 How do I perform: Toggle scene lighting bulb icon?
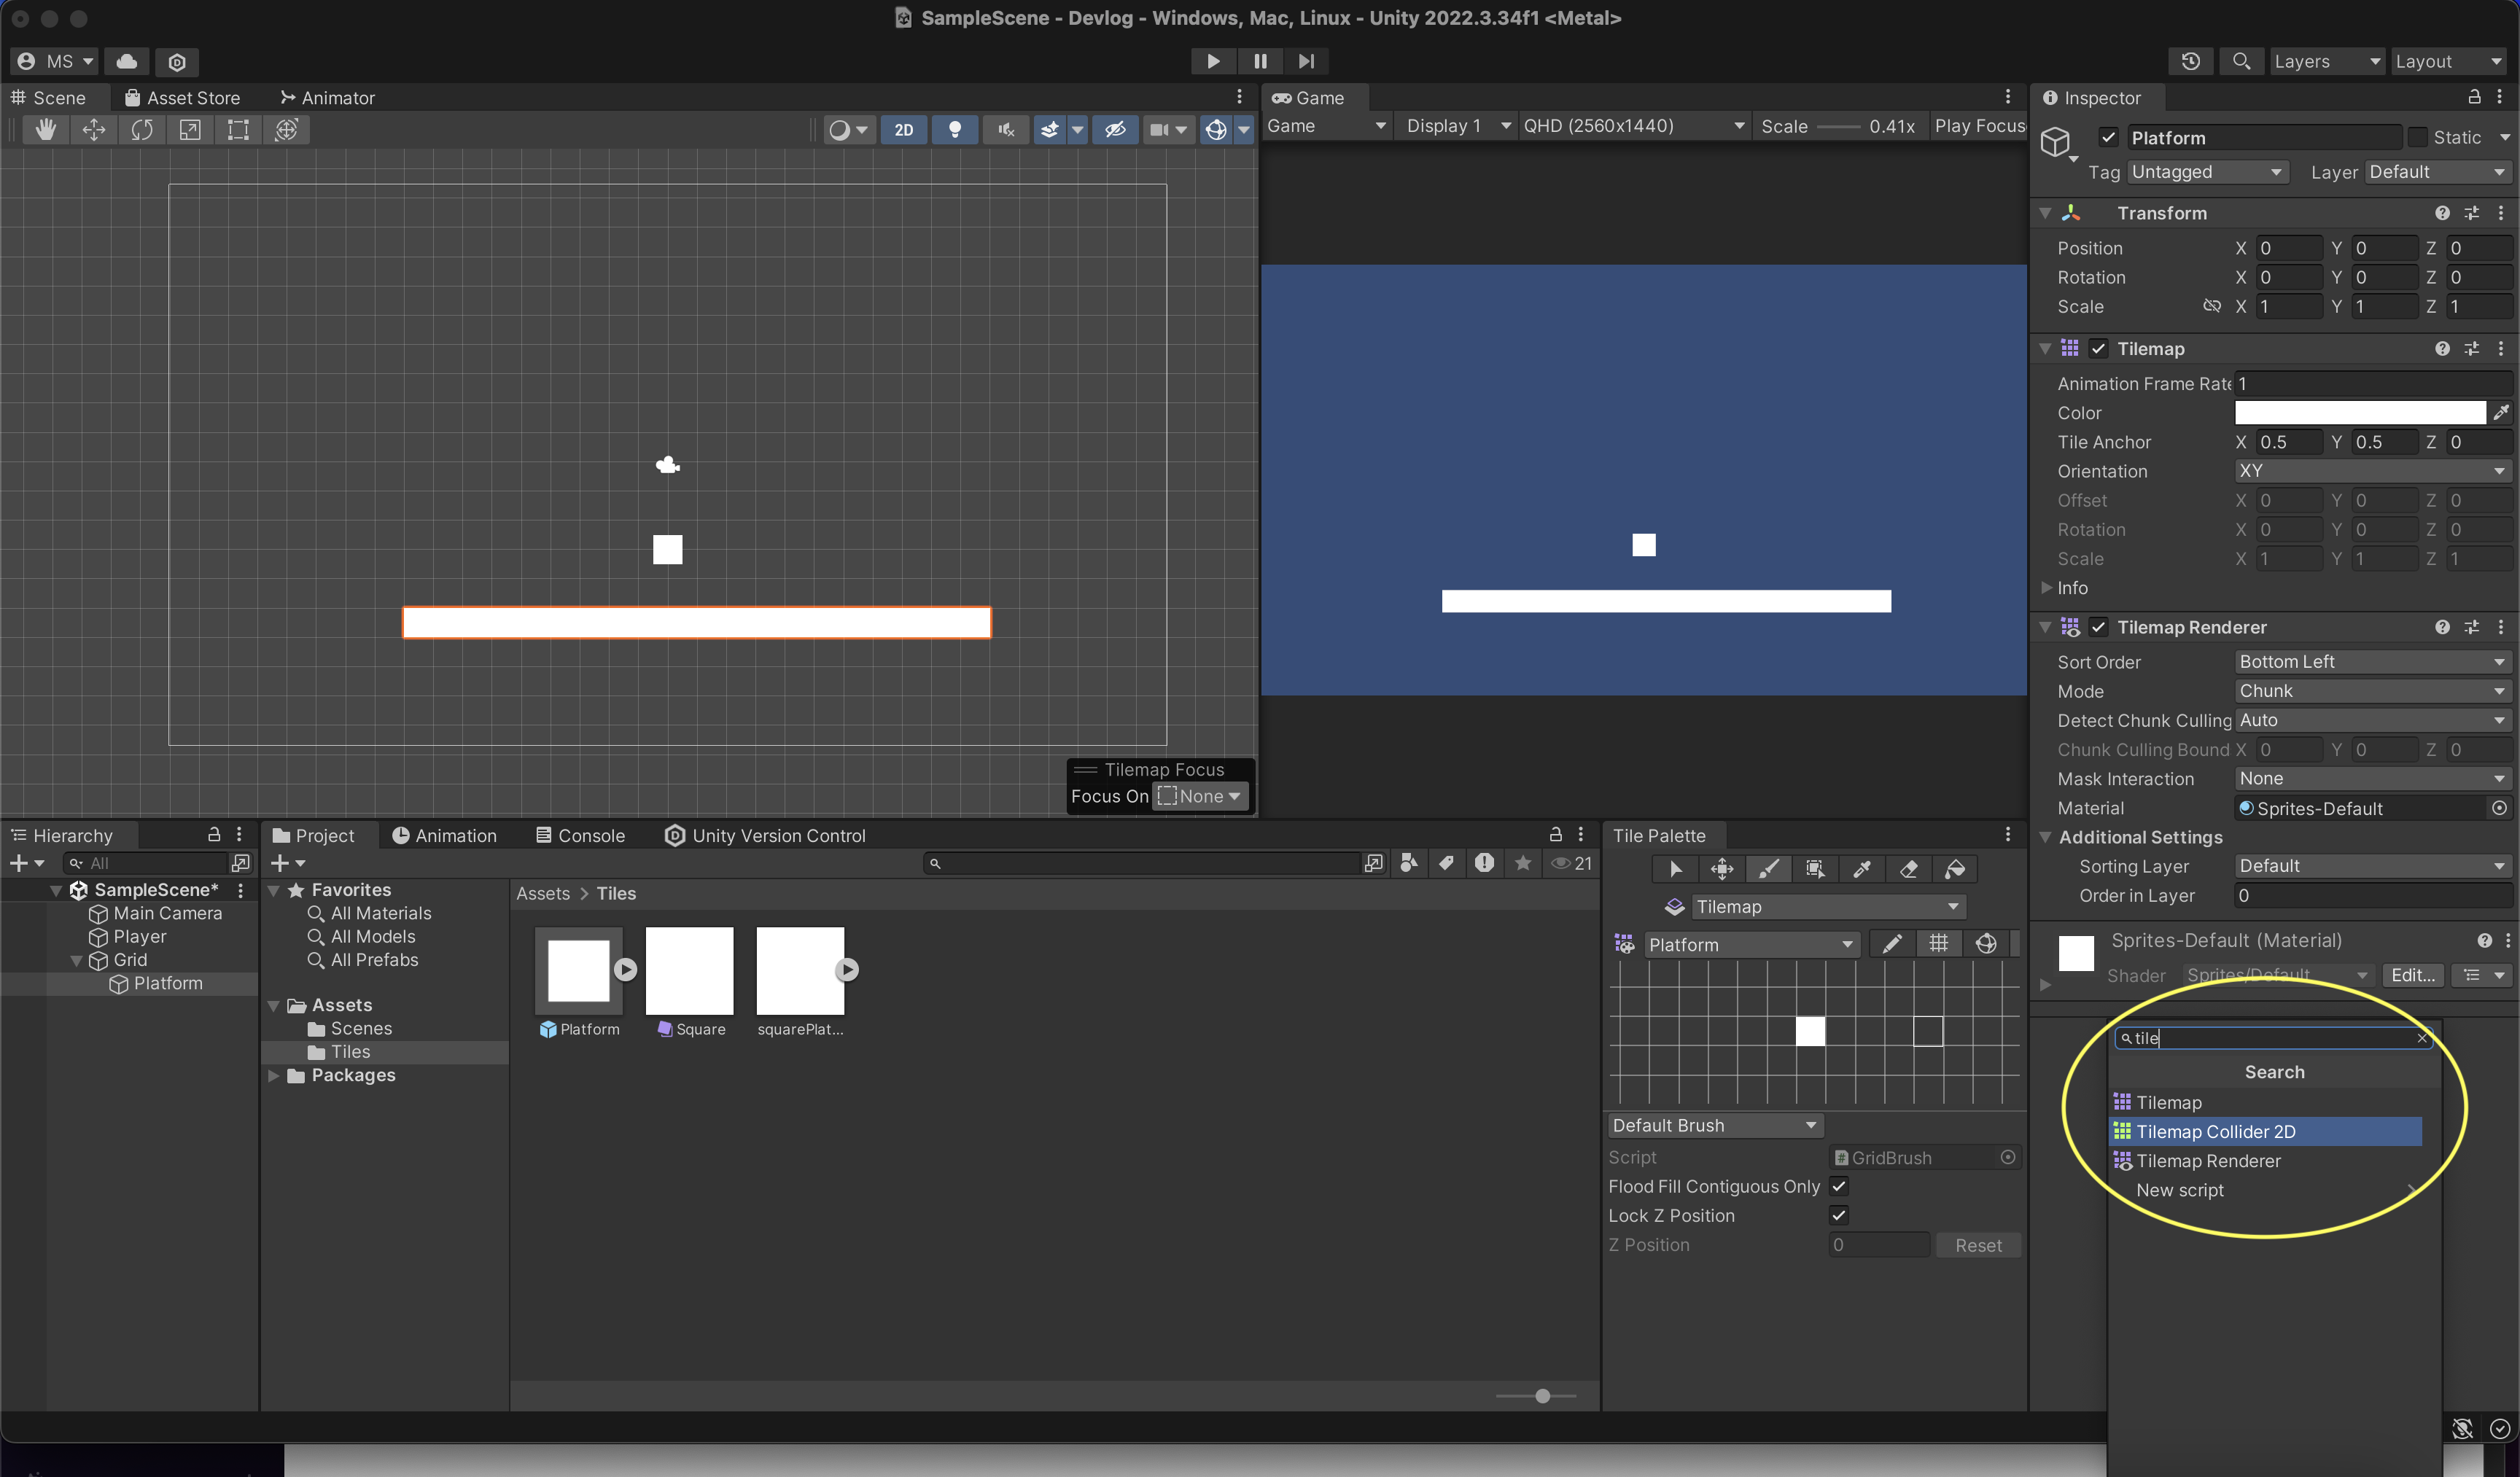(954, 130)
